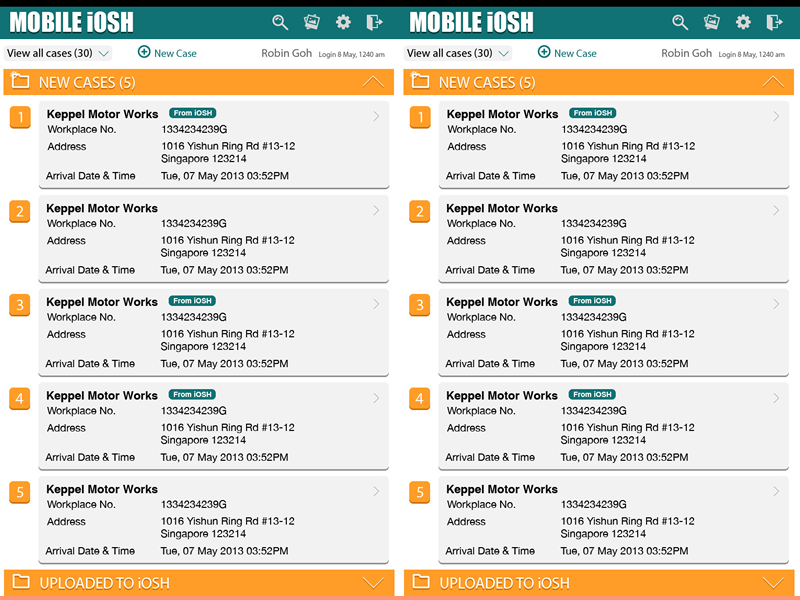
Task: Select 'Keppel Motor Works' title of case 5, right screen
Action: 502,489
